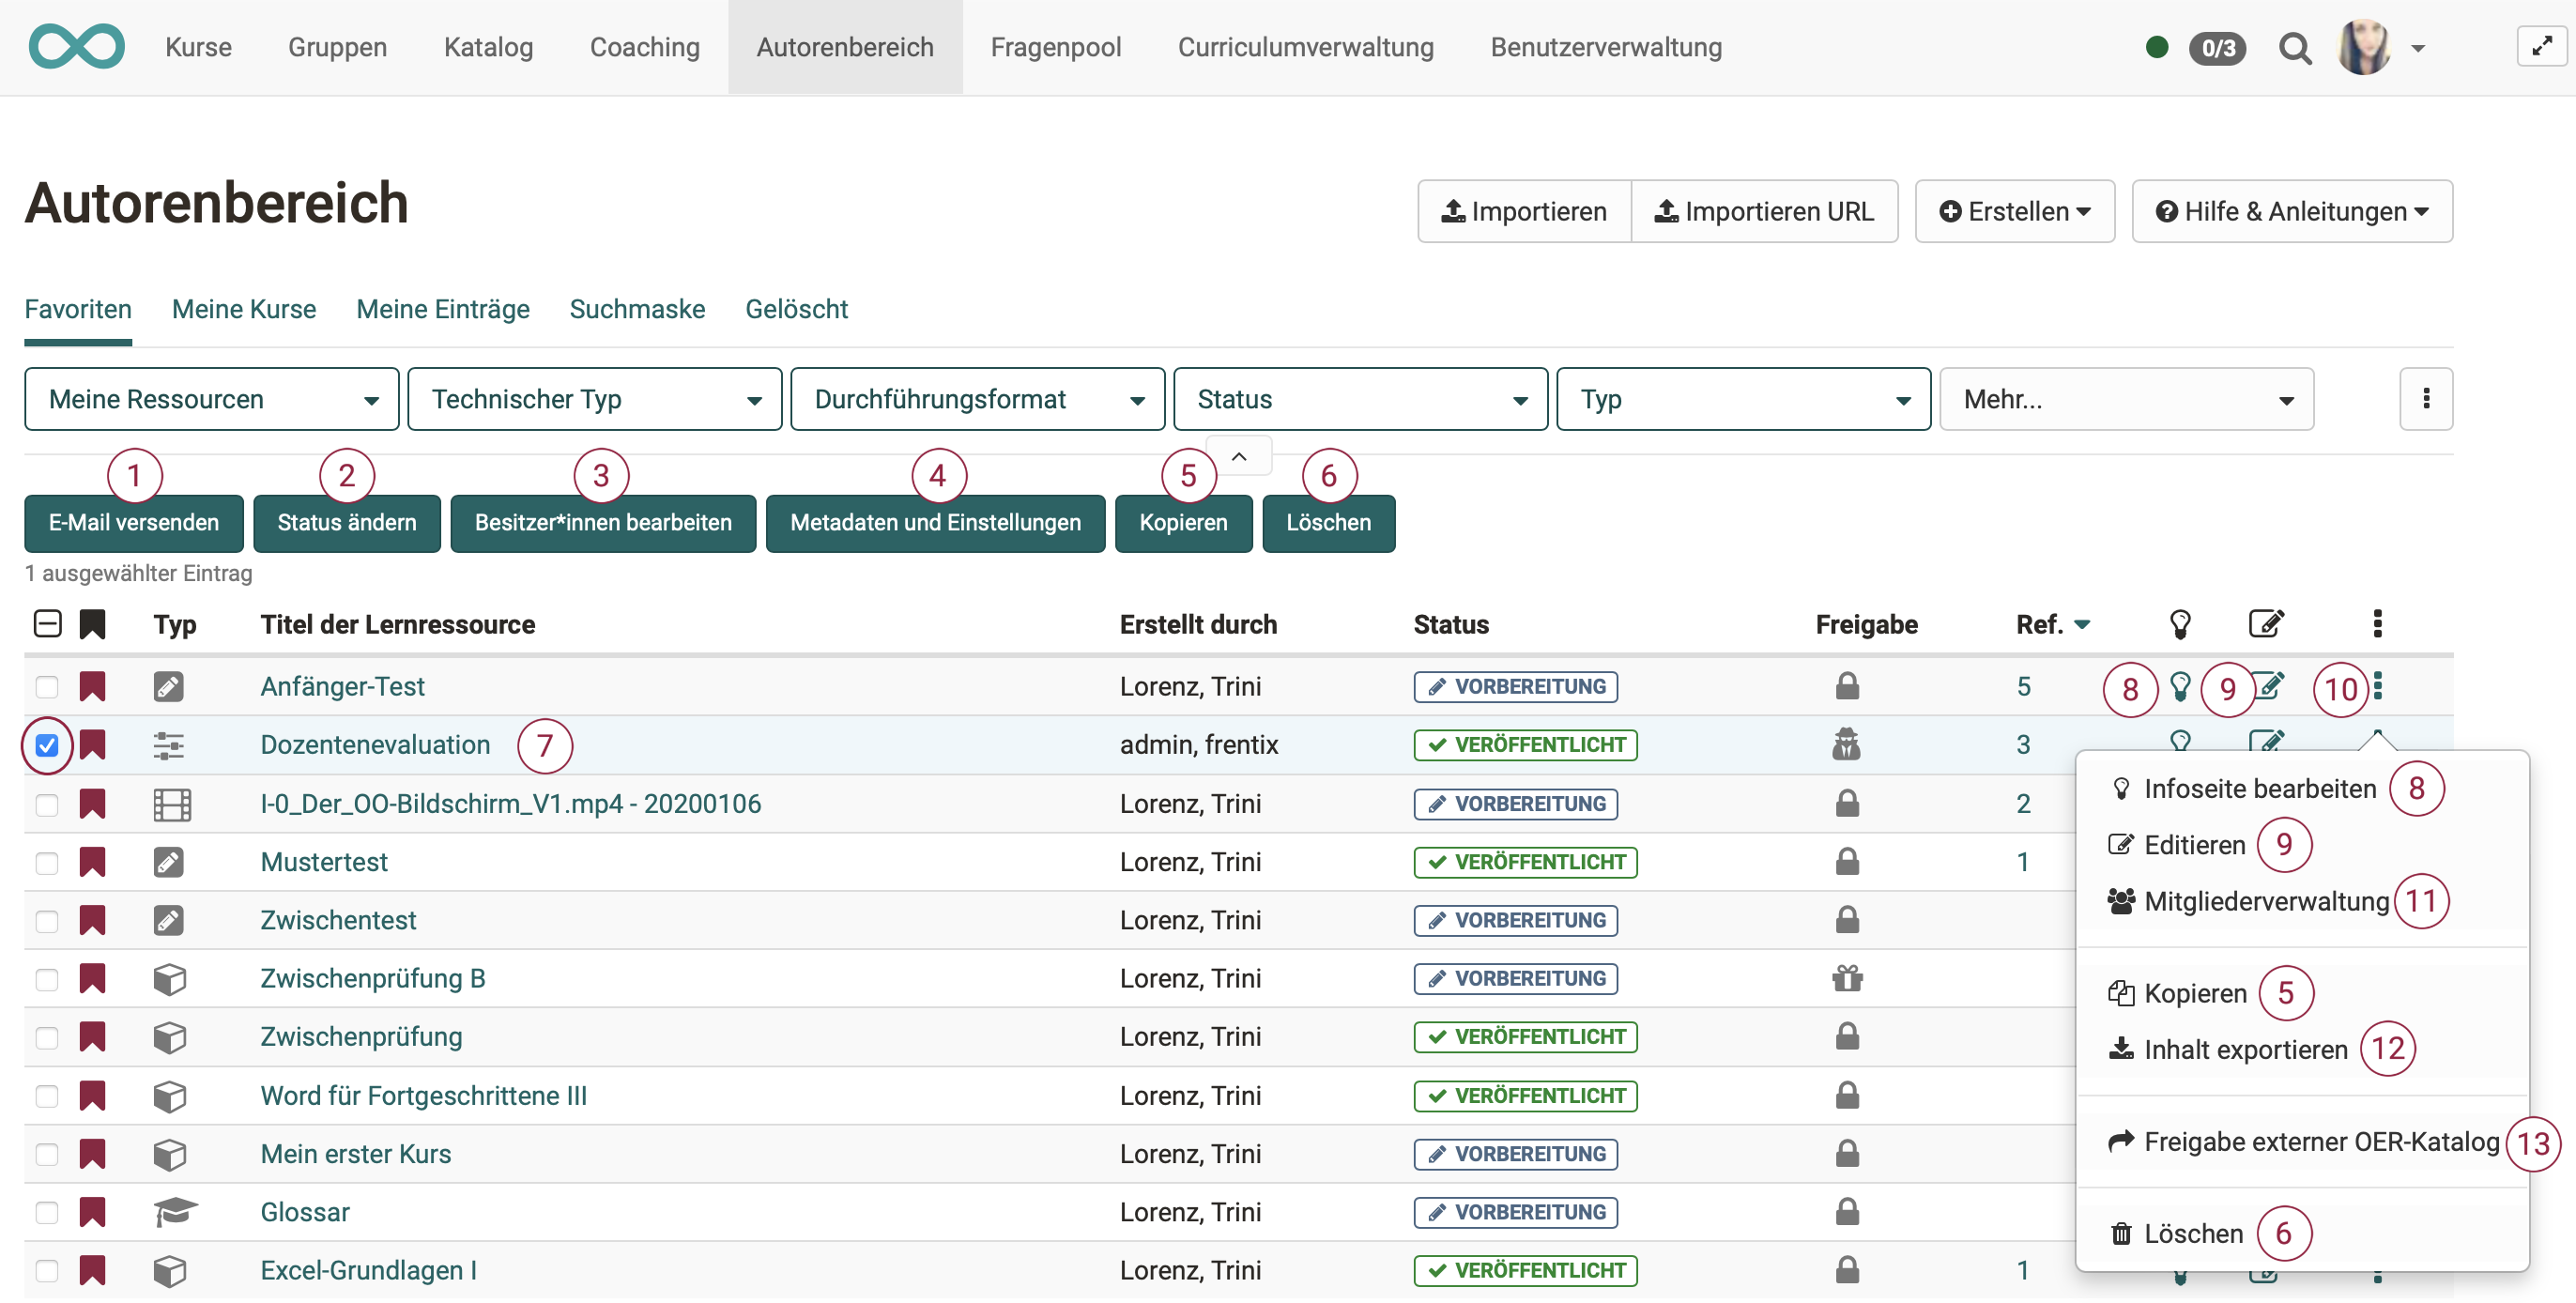Open the OpenOlat infinity logo home
2576x1303 pixels.
point(76,47)
